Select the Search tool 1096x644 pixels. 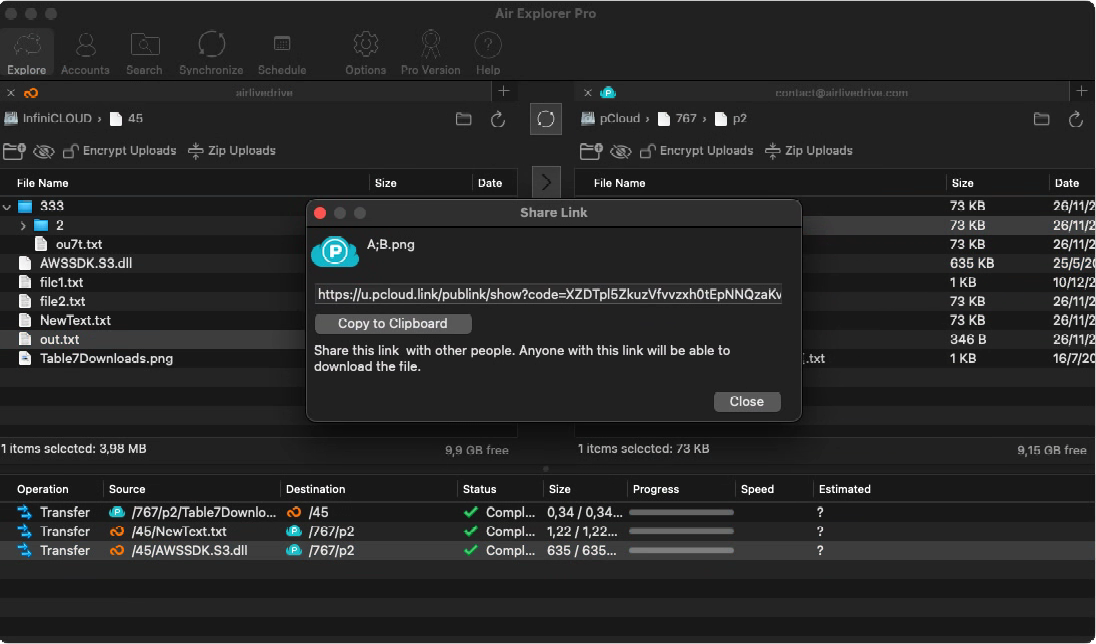pos(144,50)
